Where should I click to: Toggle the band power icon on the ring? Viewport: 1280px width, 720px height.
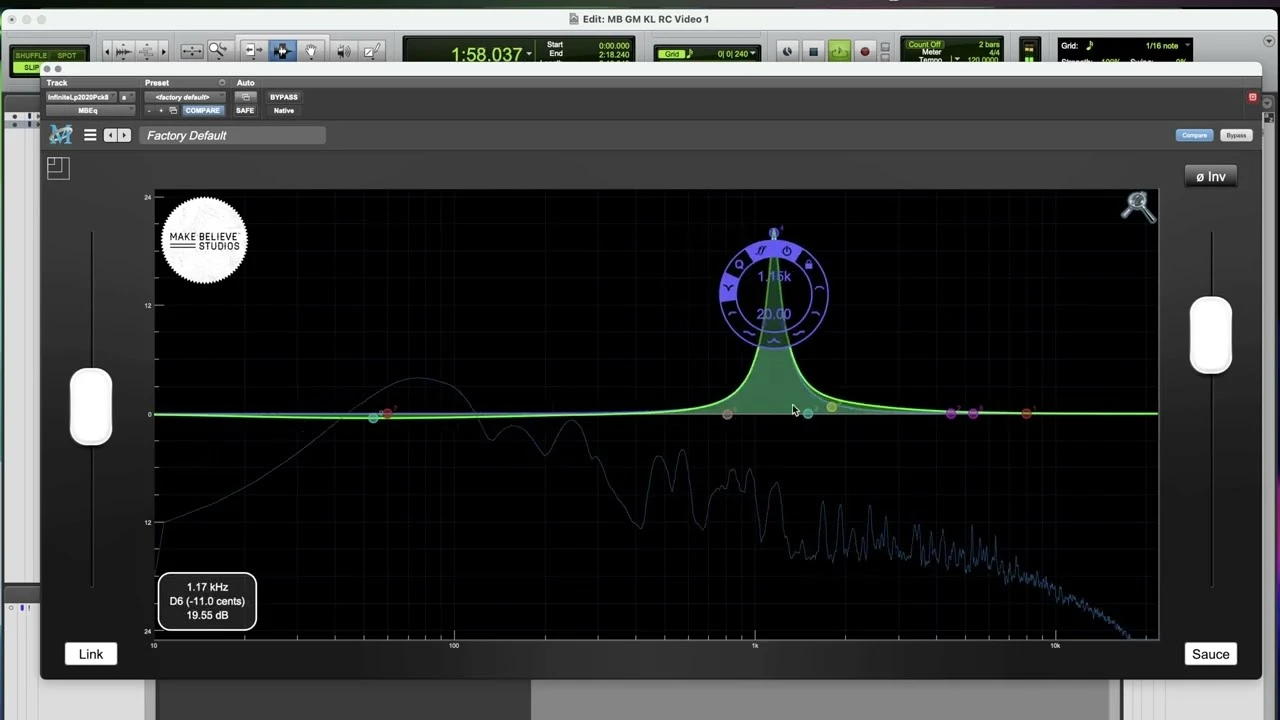pyautogui.click(x=787, y=251)
